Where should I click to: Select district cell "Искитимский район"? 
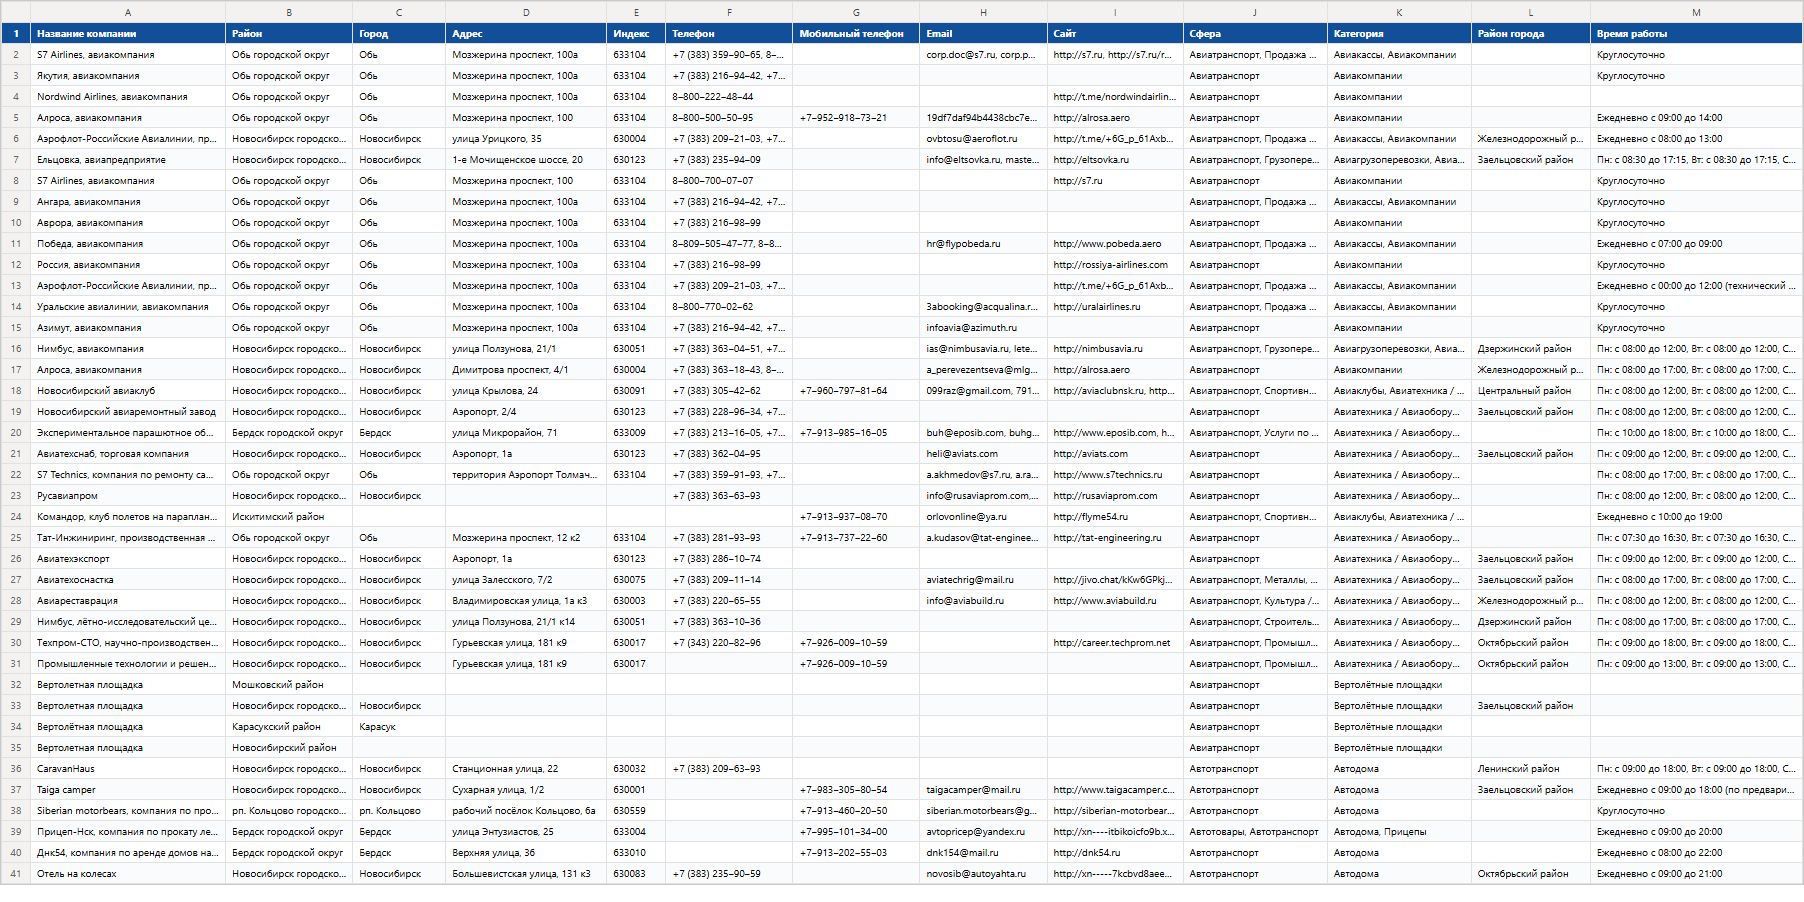[x=289, y=517]
